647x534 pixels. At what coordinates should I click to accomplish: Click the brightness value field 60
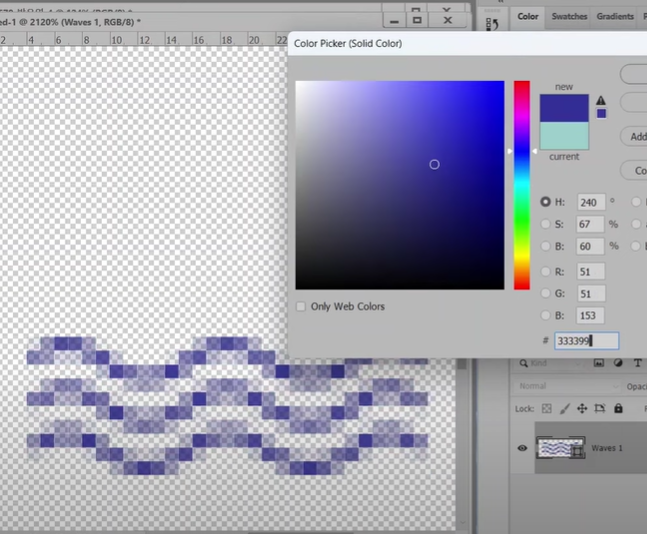(590, 246)
